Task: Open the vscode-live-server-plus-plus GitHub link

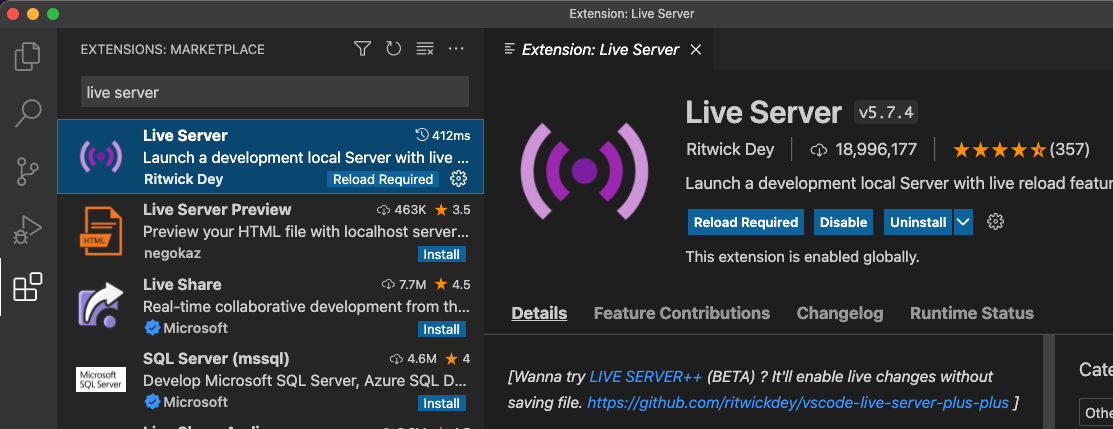Action: pos(798,403)
